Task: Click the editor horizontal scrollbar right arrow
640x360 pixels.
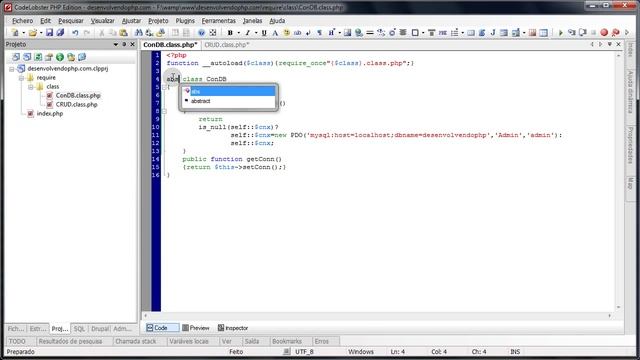Action: [610, 316]
